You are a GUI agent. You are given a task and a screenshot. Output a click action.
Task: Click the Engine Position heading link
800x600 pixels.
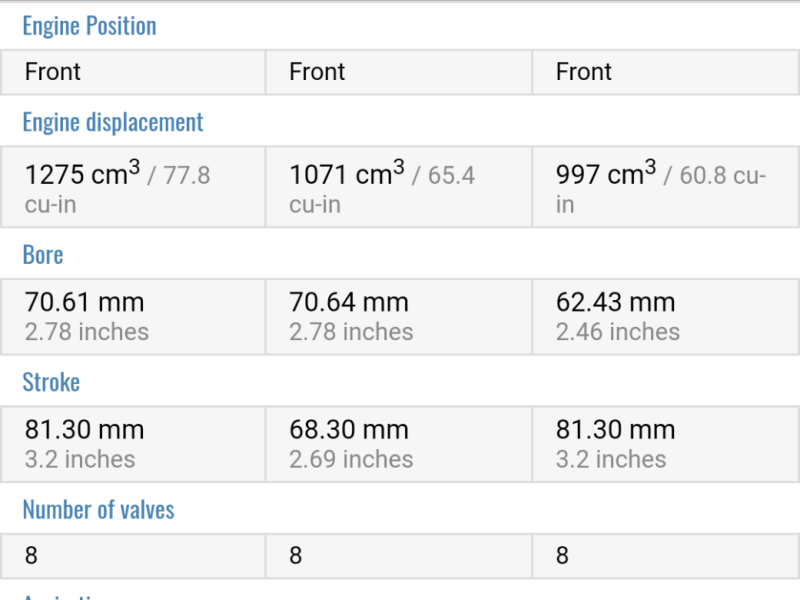pyautogui.click(x=89, y=26)
